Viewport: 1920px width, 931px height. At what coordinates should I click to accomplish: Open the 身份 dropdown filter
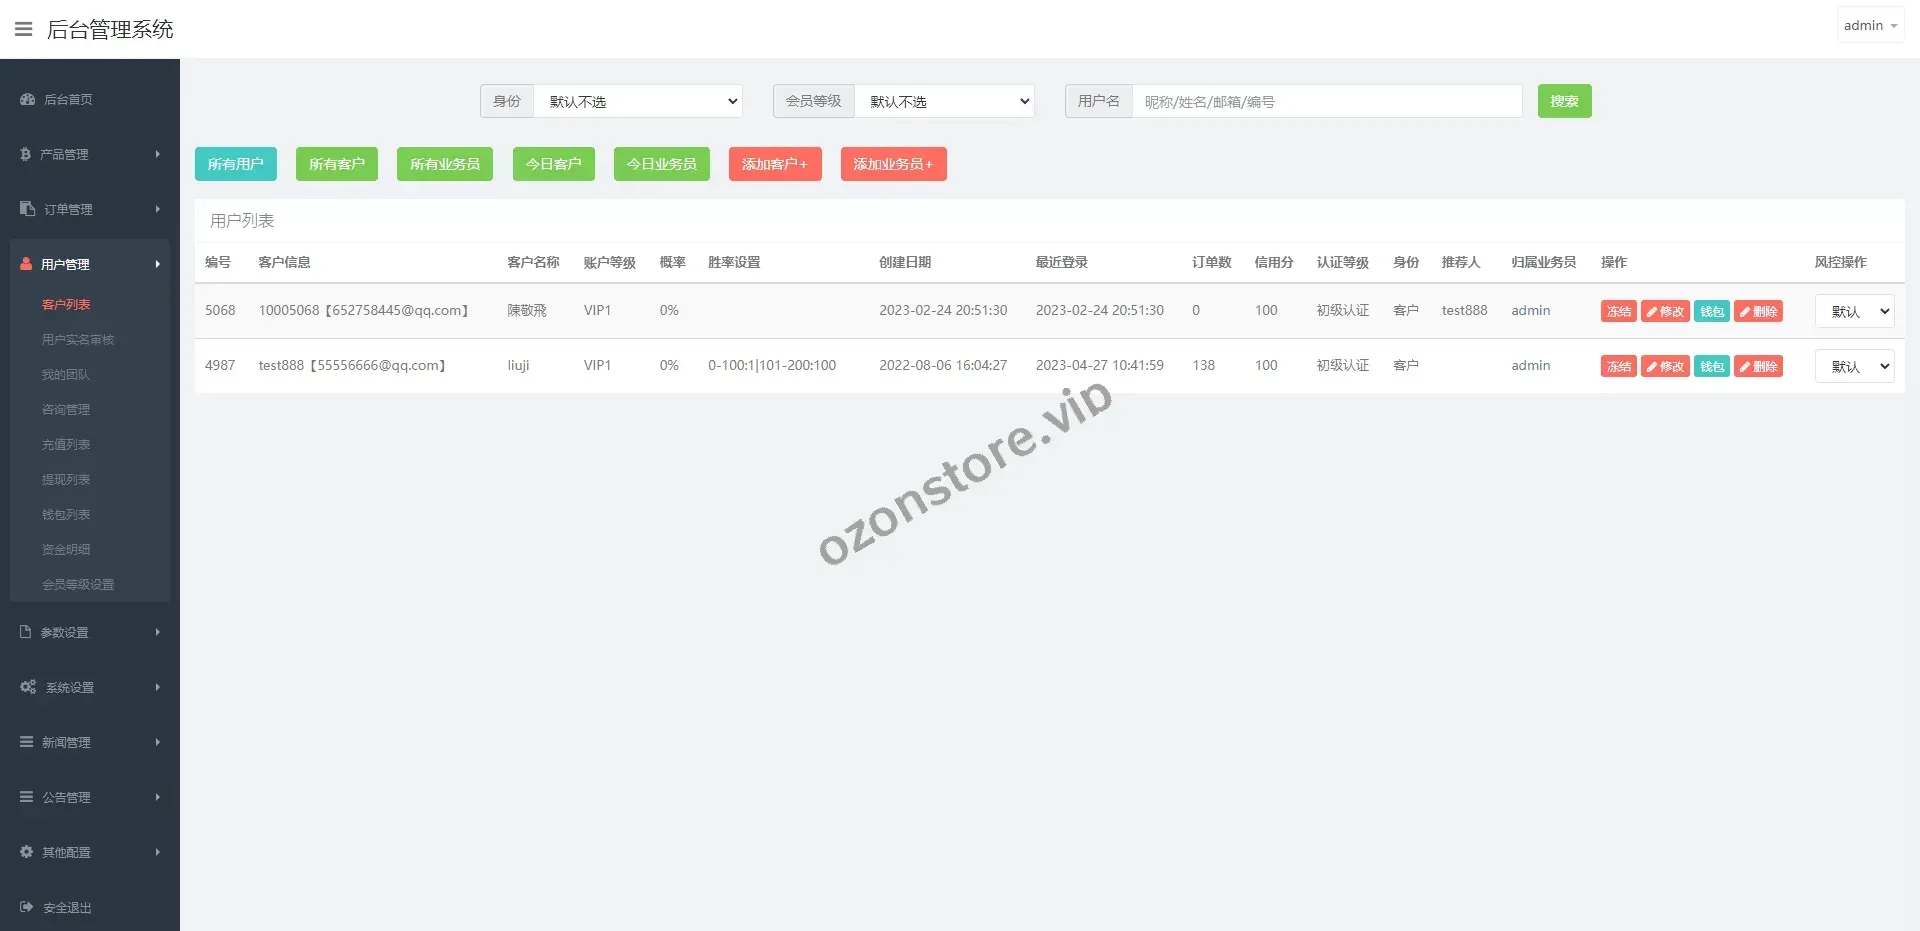(638, 101)
